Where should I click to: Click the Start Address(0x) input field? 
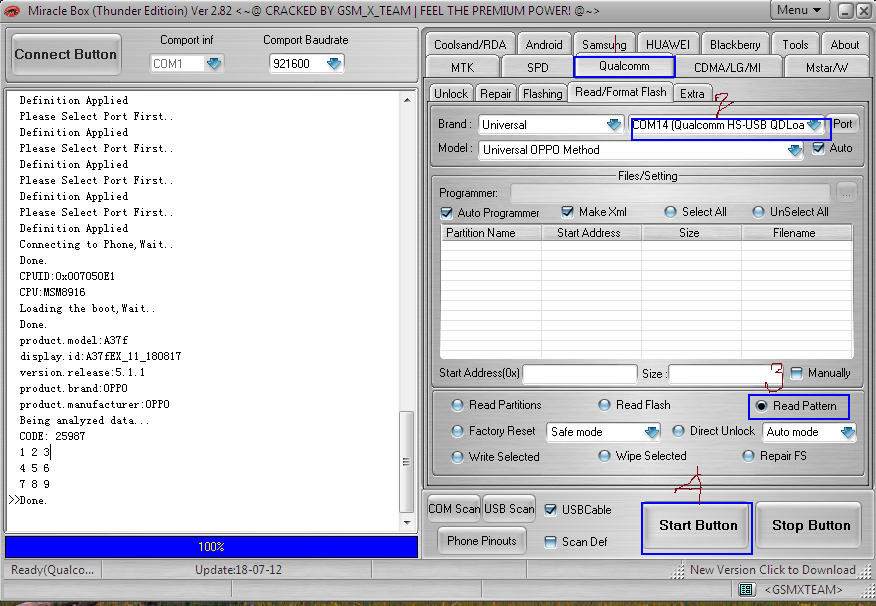(579, 374)
